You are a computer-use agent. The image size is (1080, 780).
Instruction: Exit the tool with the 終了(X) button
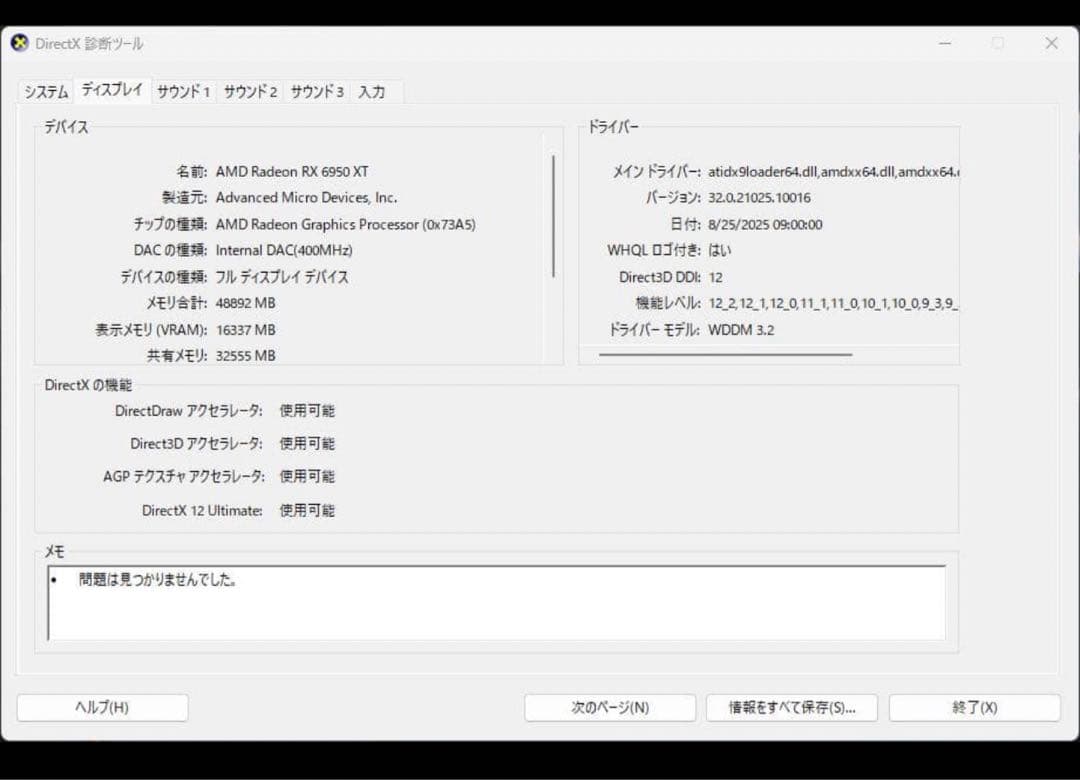(x=973, y=707)
